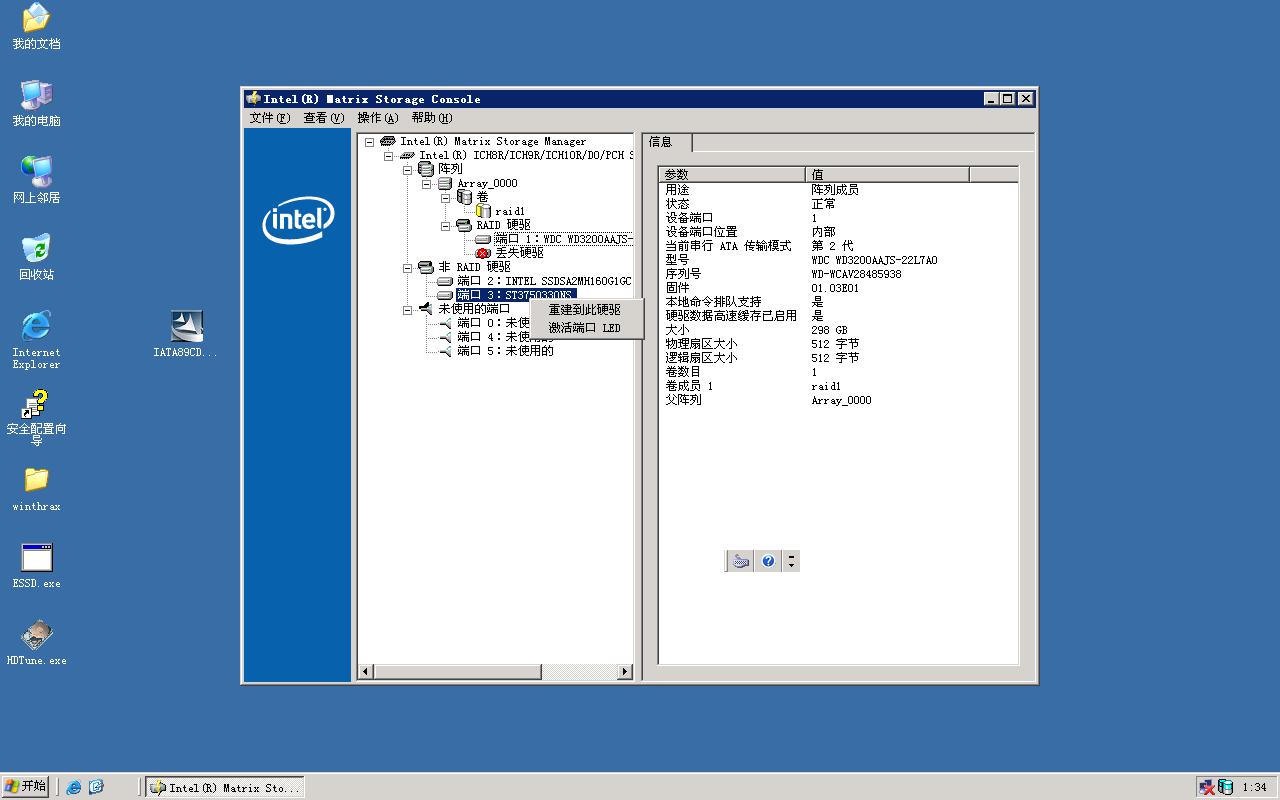Viewport: 1280px width, 800px height.
Task: Select 端口 2: INTEL SSDSA2MH160G1GC drive
Action: pyautogui.click(x=543, y=281)
